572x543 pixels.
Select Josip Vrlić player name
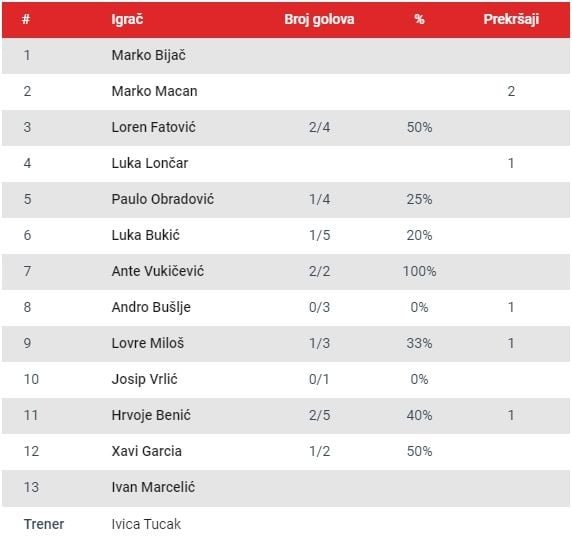tap(144, 379)
